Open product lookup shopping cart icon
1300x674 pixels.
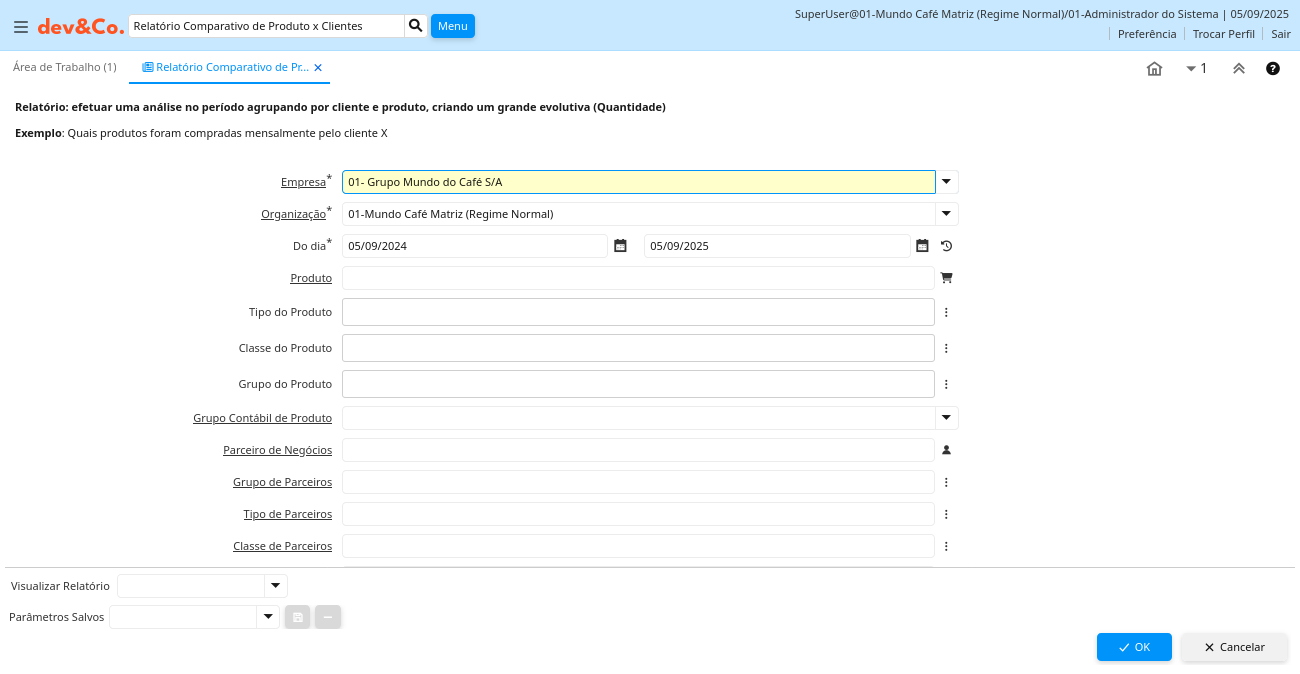coord(946,278)
